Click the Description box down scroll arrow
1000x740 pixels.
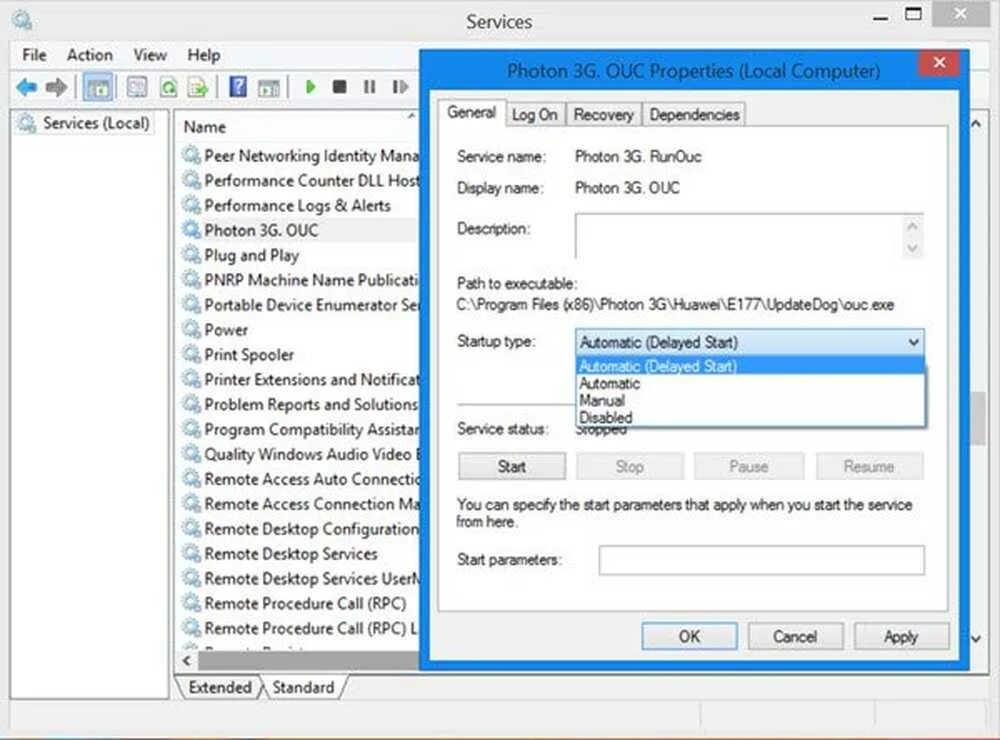pyautogui.click(x=913, y=248)
